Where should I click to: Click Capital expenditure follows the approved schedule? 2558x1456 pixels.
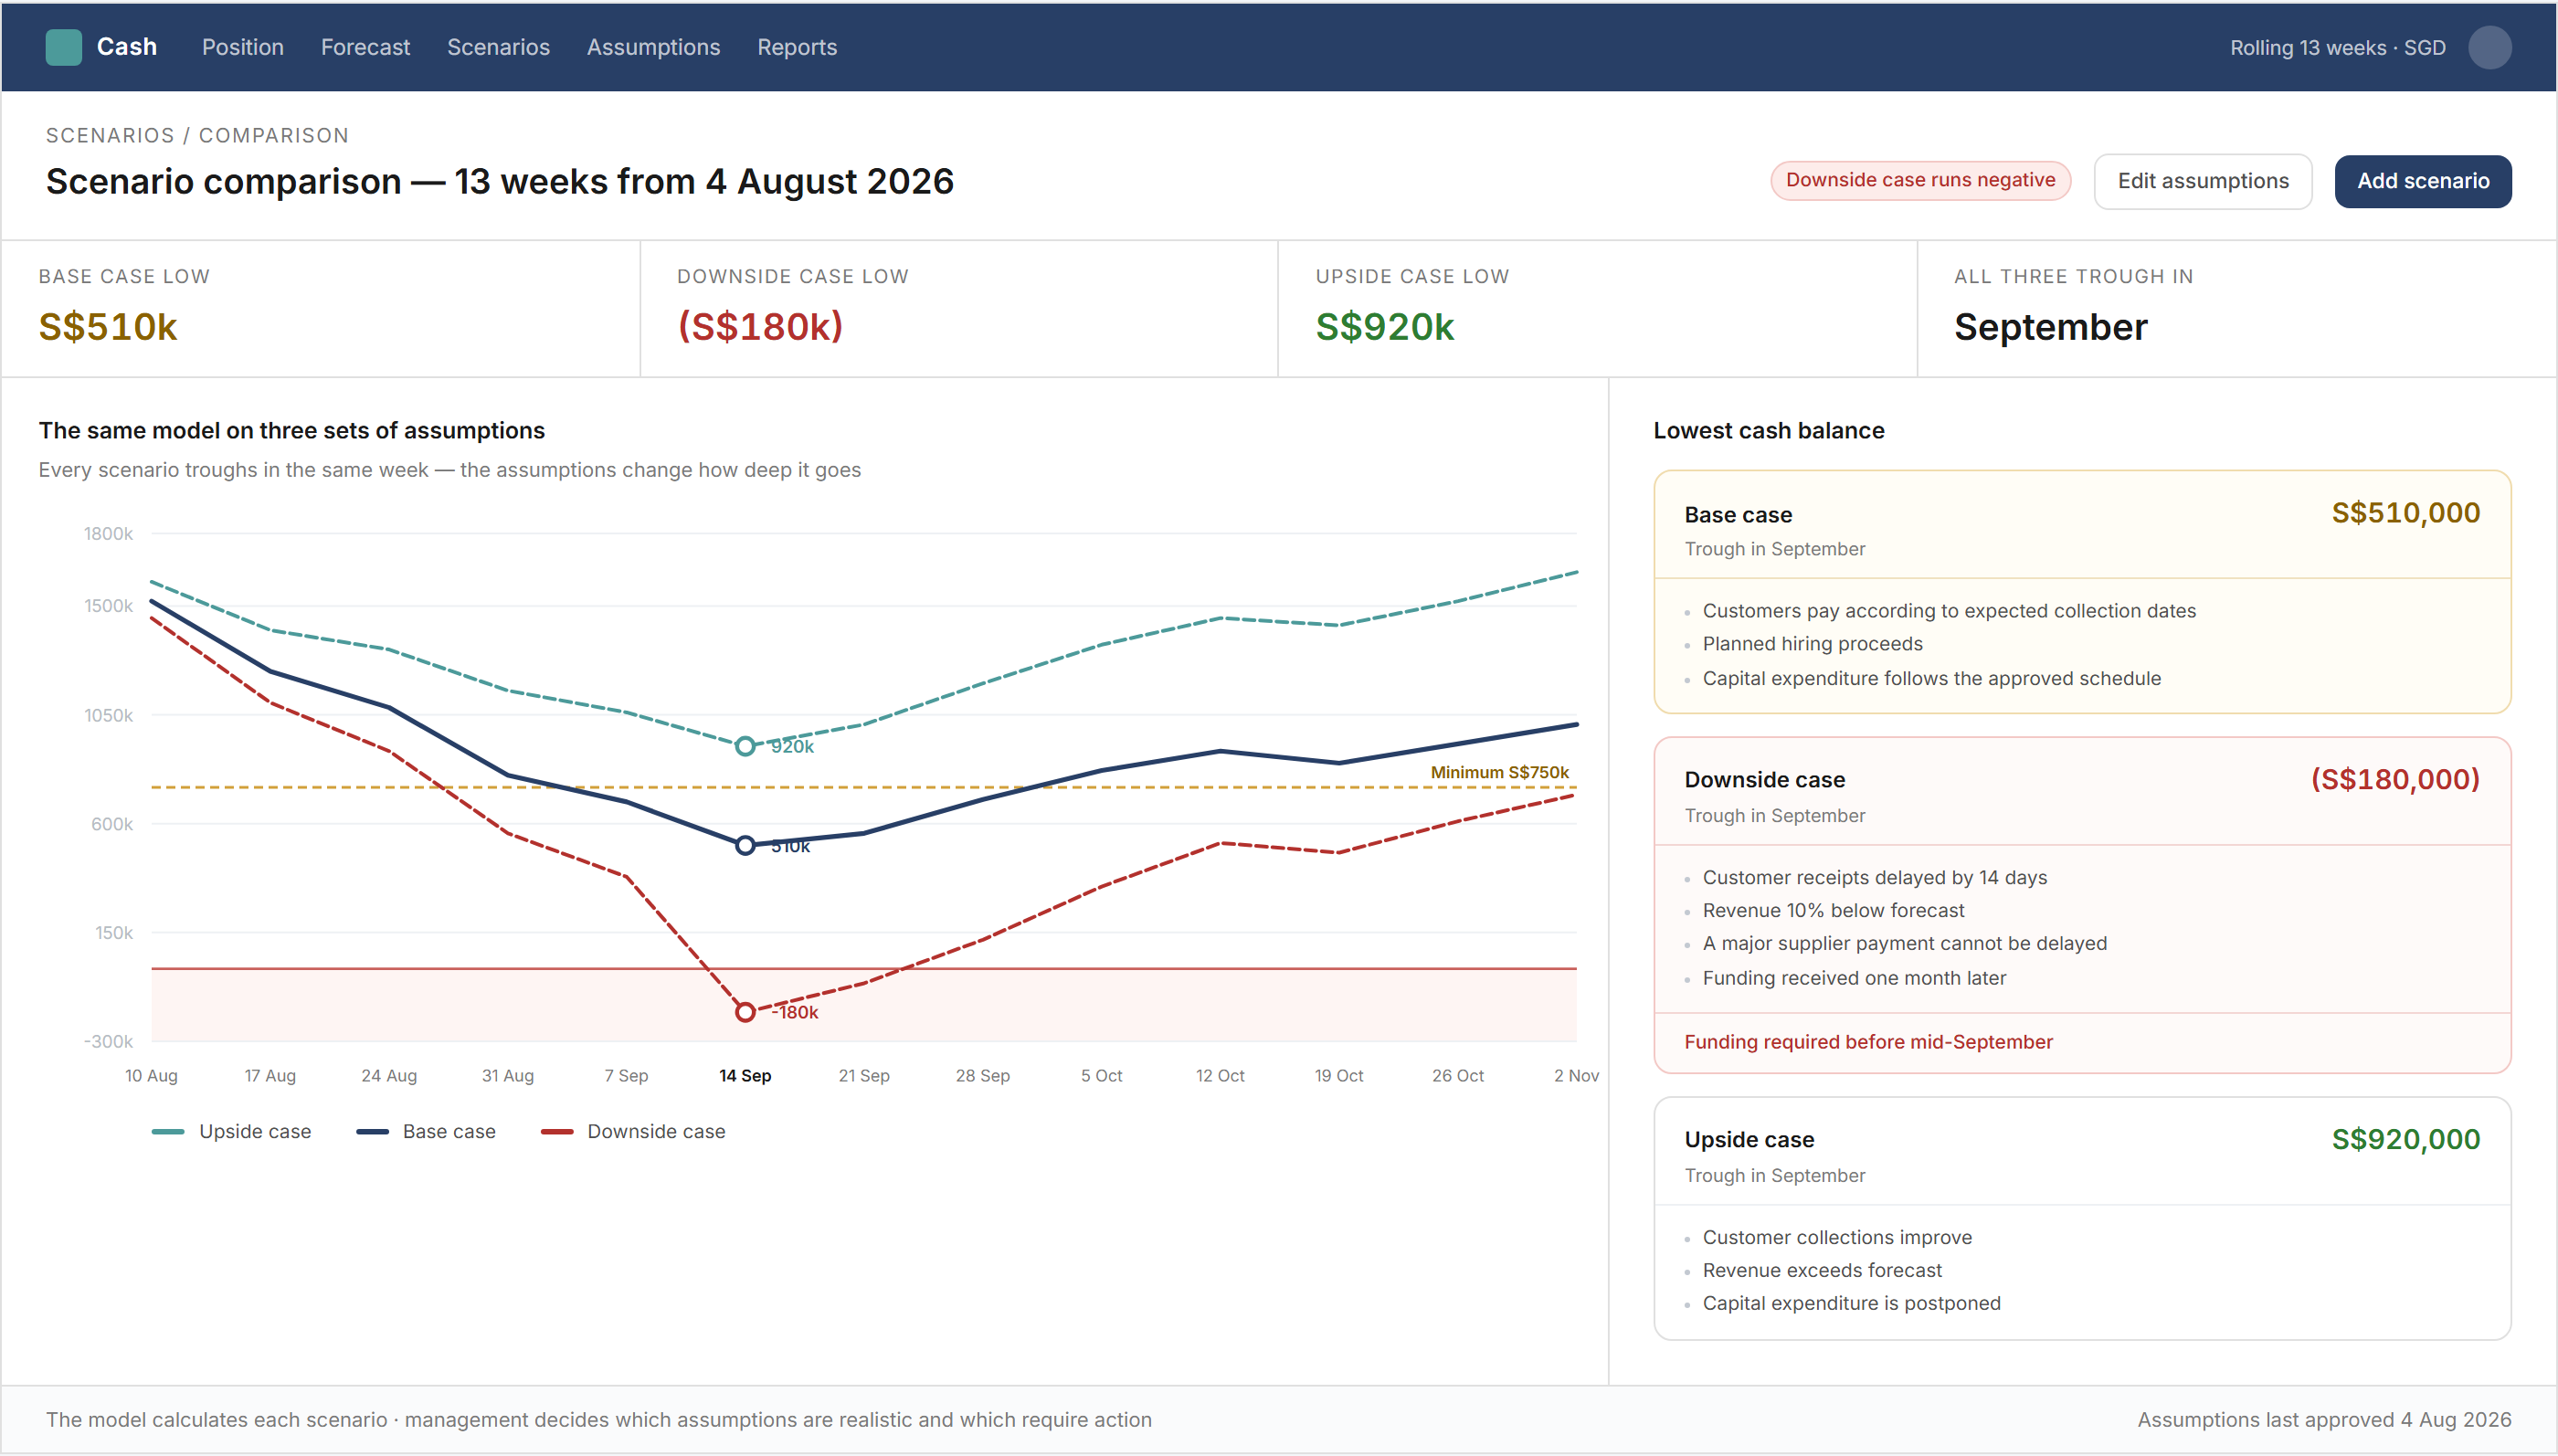1931,678
